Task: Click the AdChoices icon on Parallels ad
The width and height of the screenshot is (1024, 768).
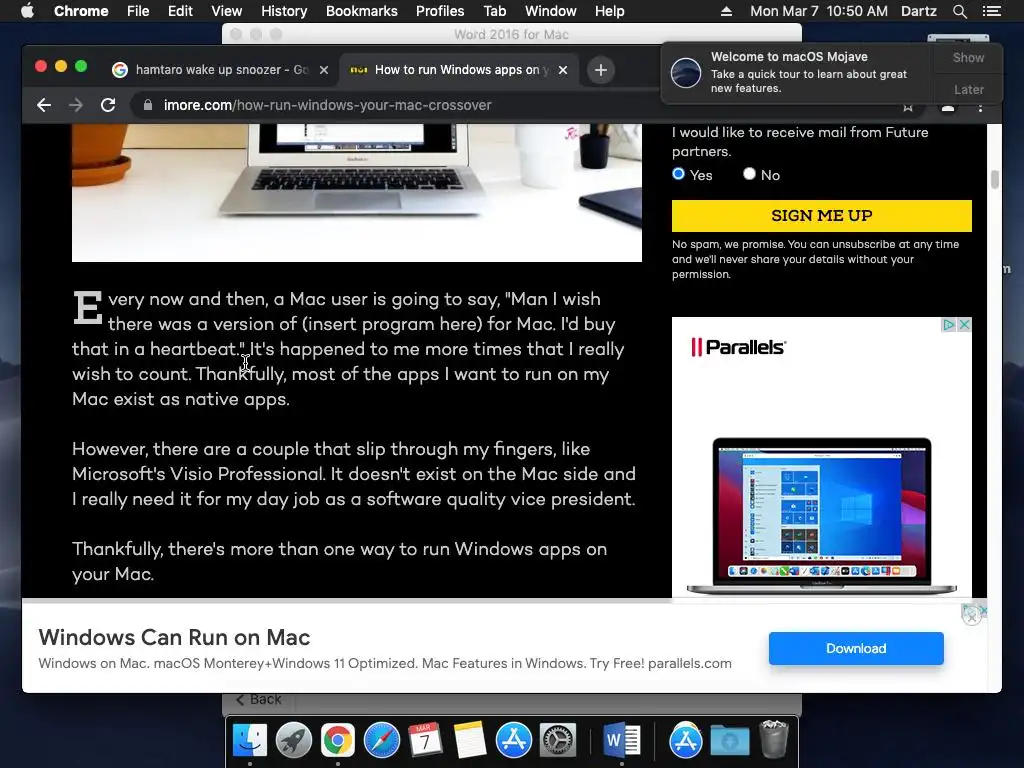Action: point(949,325)
